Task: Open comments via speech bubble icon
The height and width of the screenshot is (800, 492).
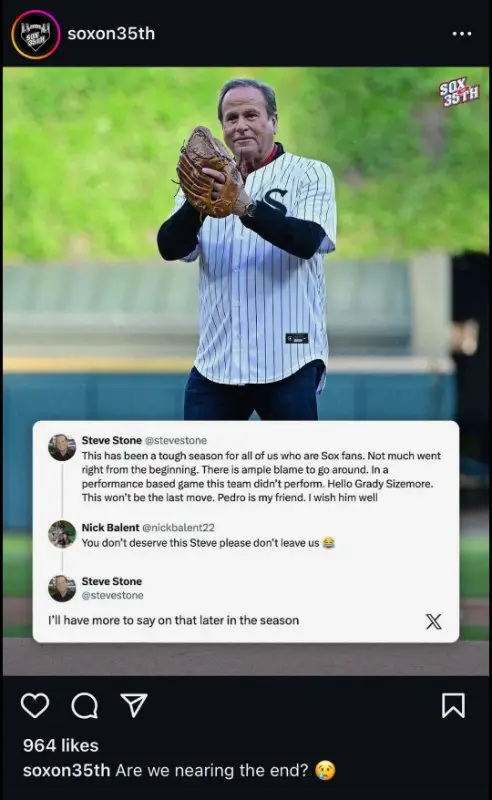Action: (84, 706)
